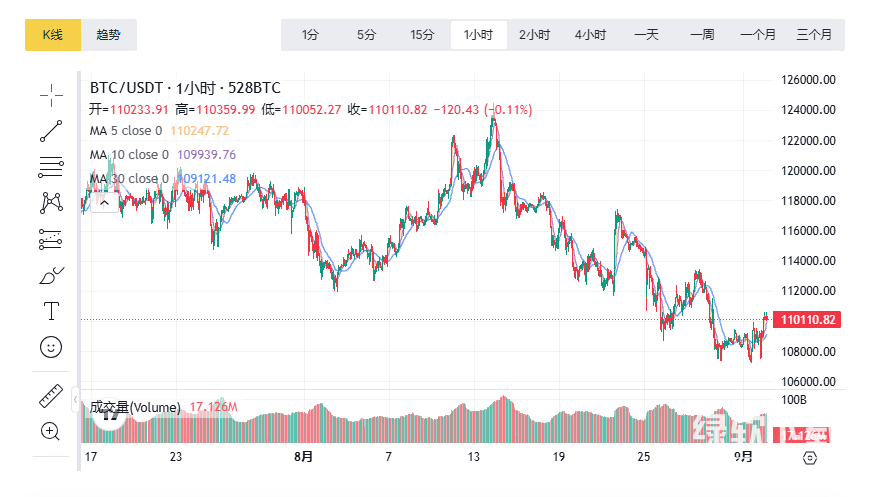The width and height of the screenshot is (894, 497).
Task: Select the 15分 interval tab
Action: pyautogui.click(x=423, y=35)
